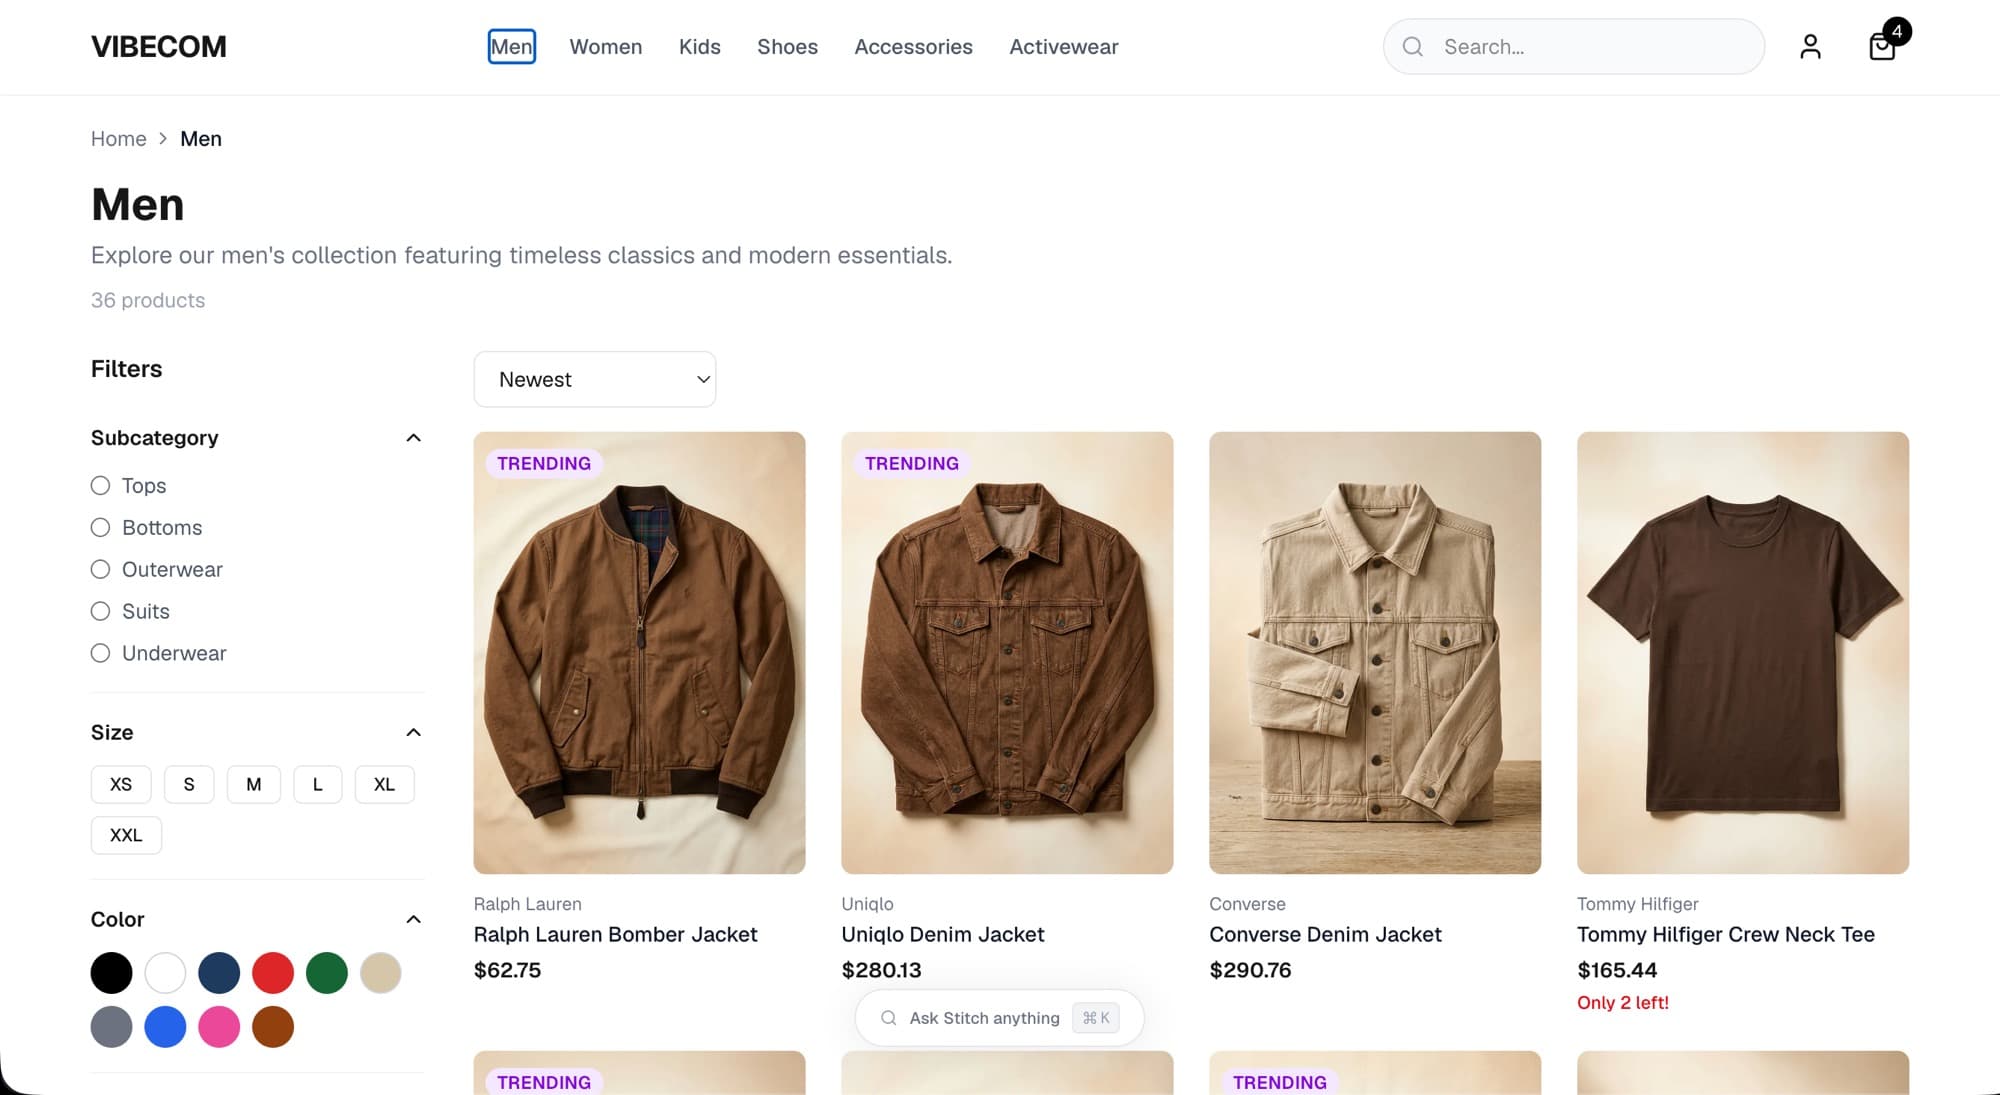The image size is (2000, 1095).
Task: Click the Tommy Hilfiger brand label
Action: [x=1638, y=904]
